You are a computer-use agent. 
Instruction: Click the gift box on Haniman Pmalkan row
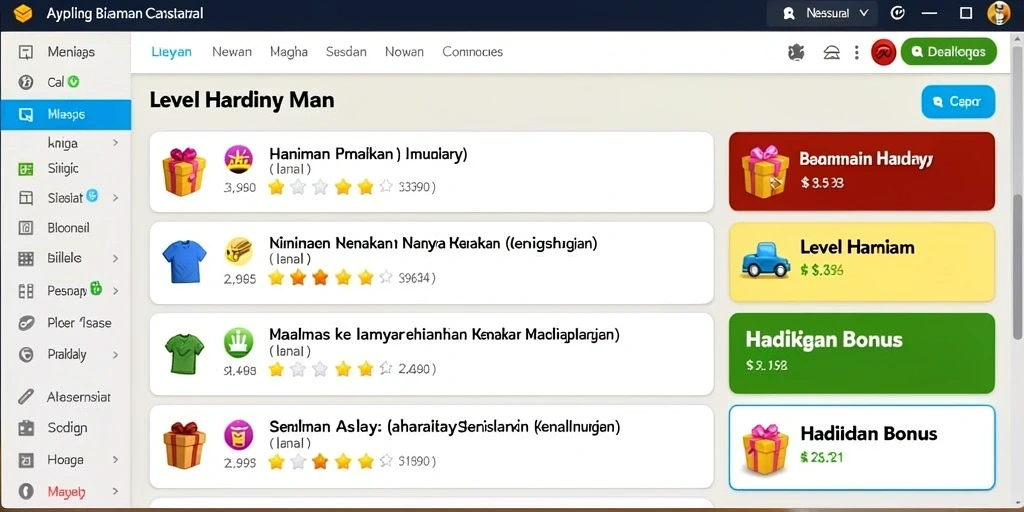184,171
